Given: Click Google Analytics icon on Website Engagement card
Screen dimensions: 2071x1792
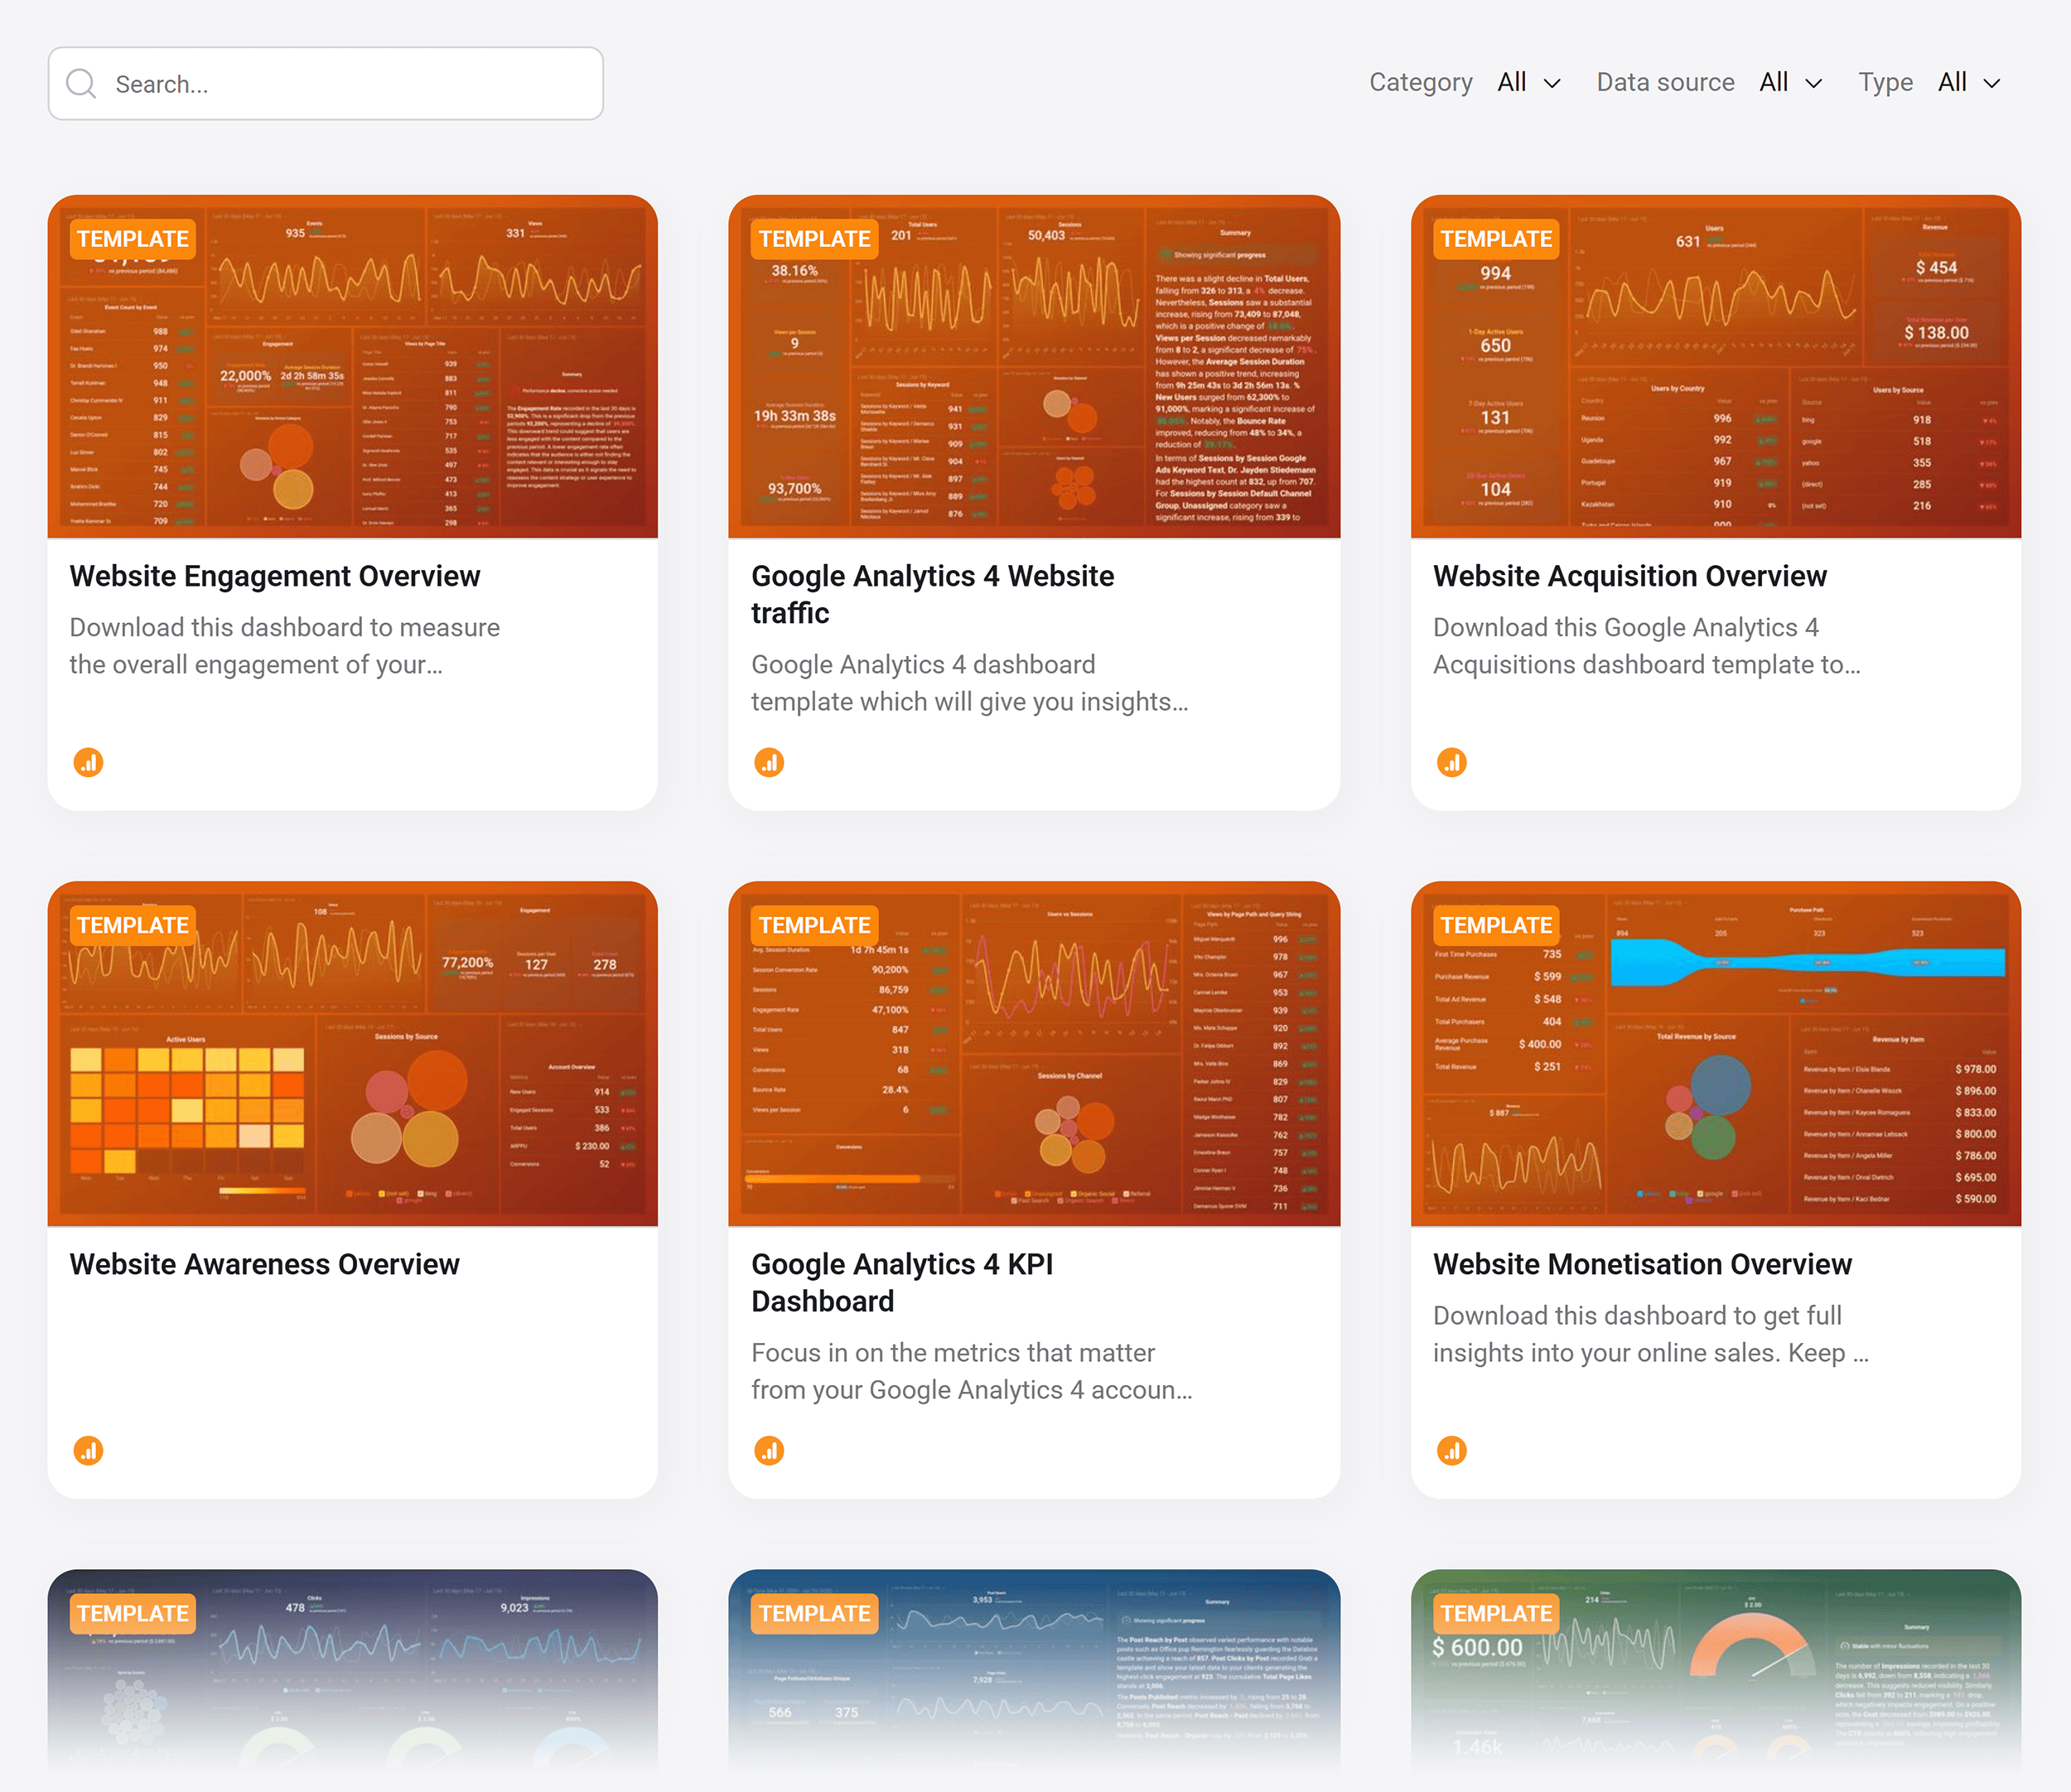Looking at the screenshot, I should pos(89,763).
